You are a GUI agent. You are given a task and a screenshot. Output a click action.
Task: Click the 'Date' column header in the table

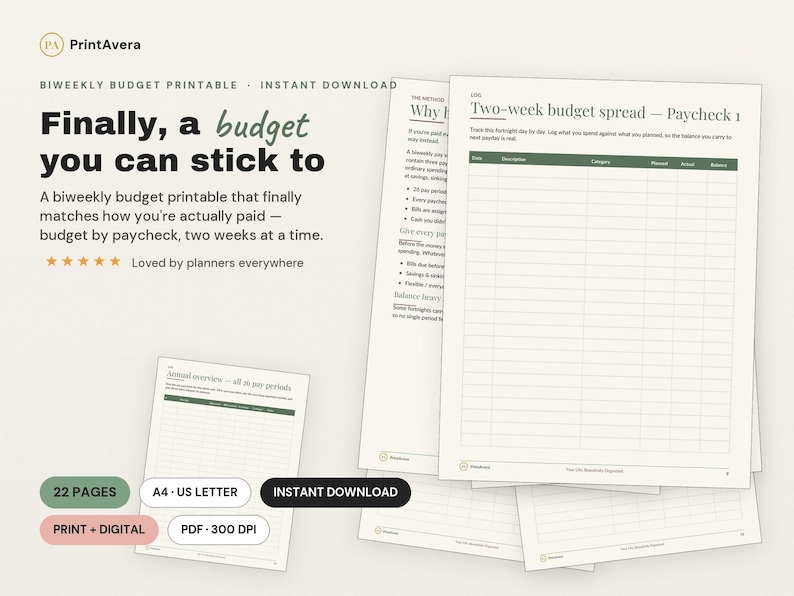(477, 158)
